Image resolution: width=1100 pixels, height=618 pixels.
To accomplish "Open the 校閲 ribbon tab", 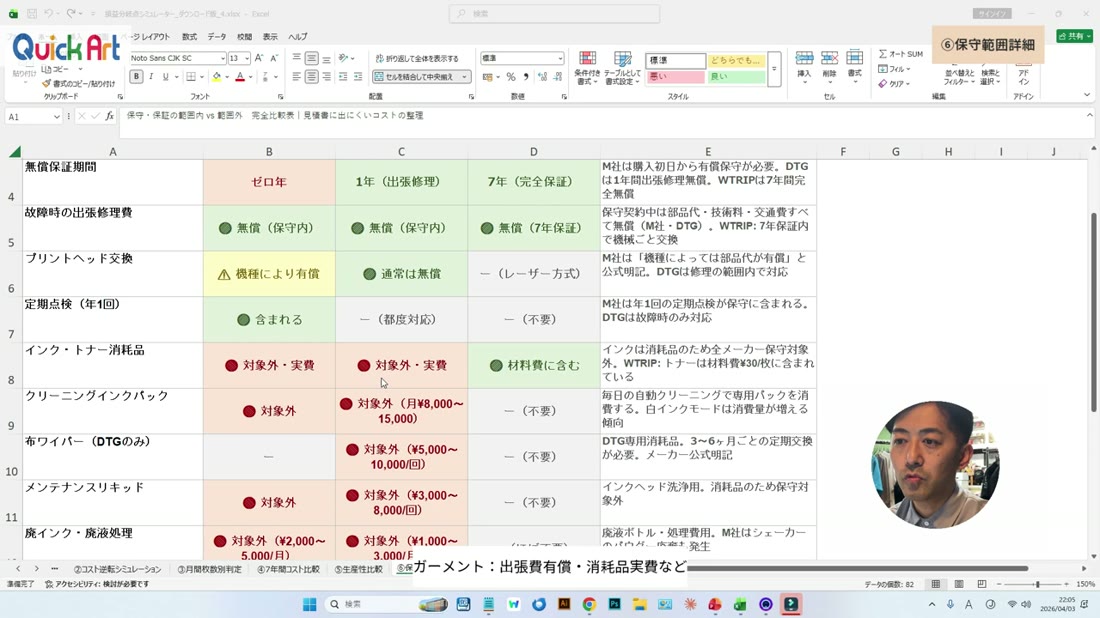I will click(244, 36).
